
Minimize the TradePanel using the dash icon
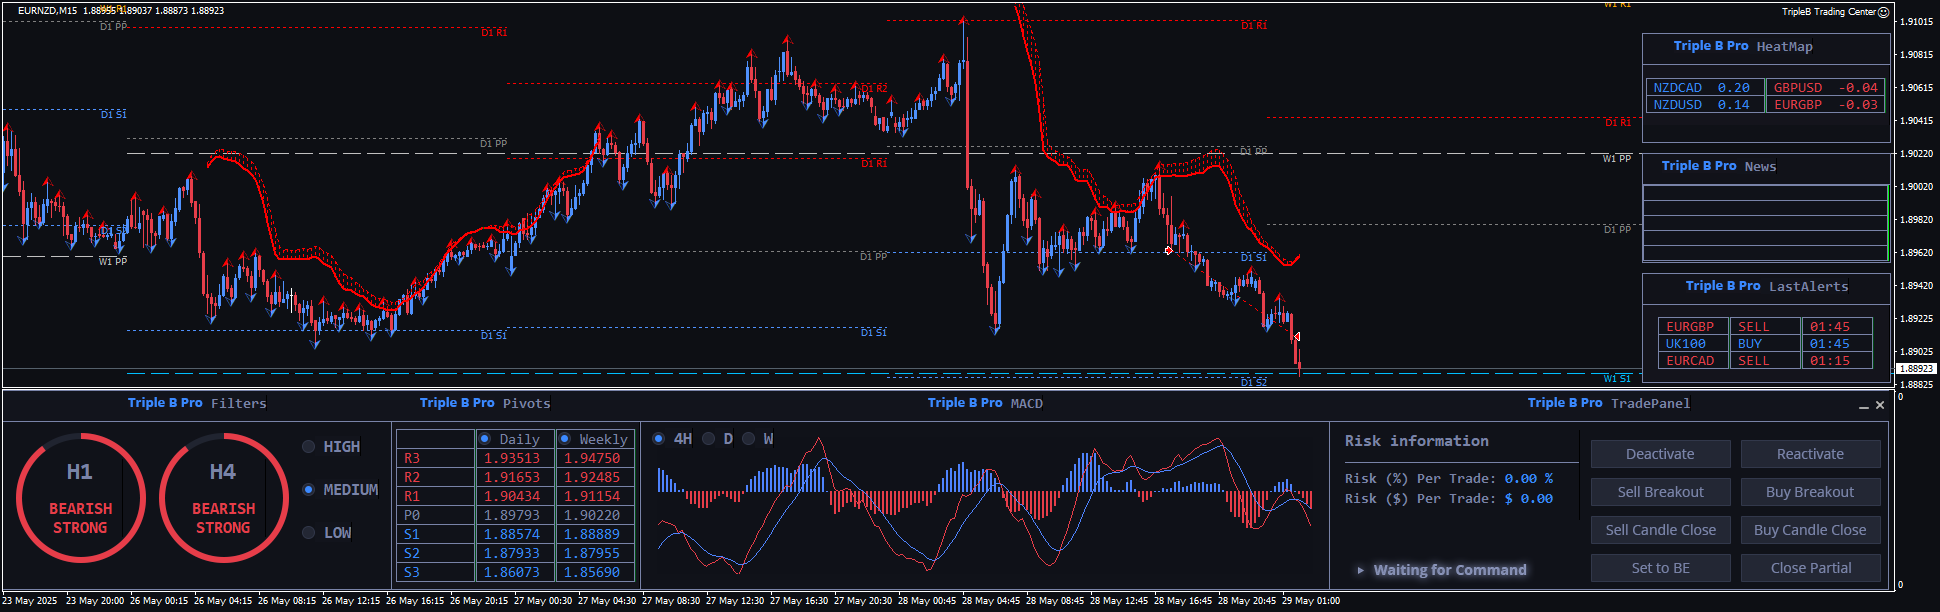pyautogui.click(x=1863, y=406)
